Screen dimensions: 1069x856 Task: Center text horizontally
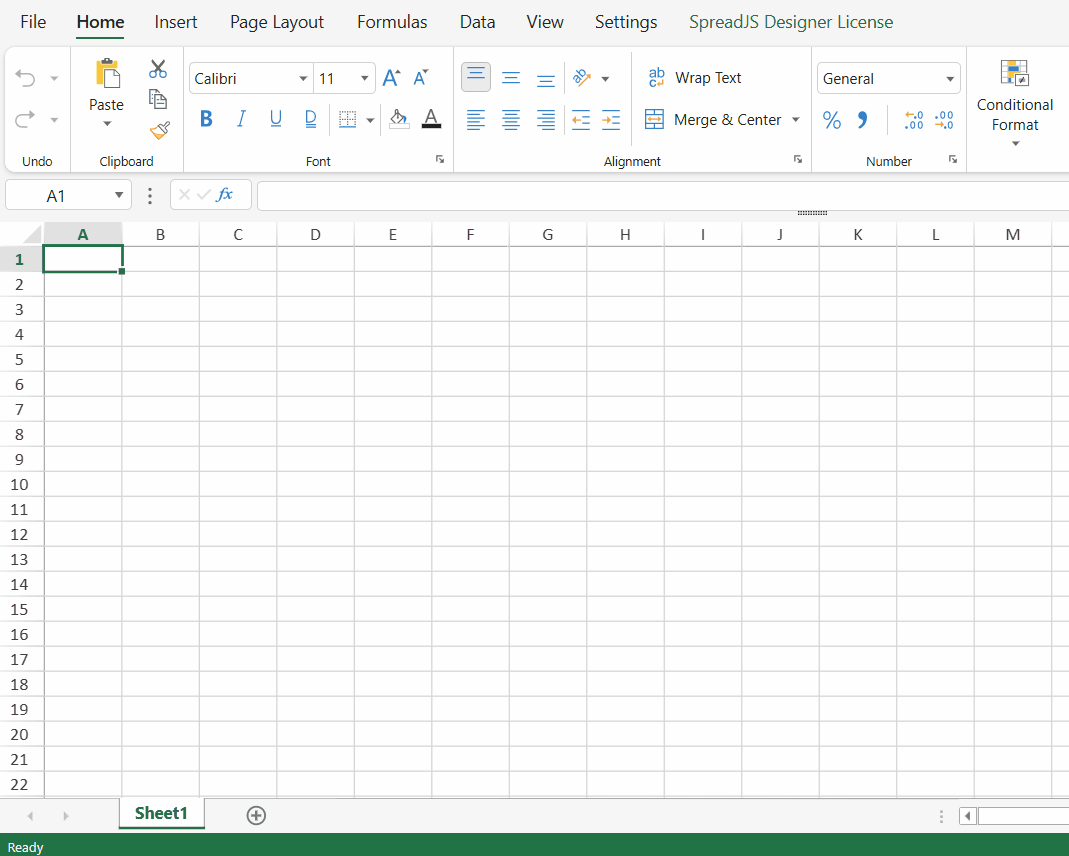pos(511,120)
